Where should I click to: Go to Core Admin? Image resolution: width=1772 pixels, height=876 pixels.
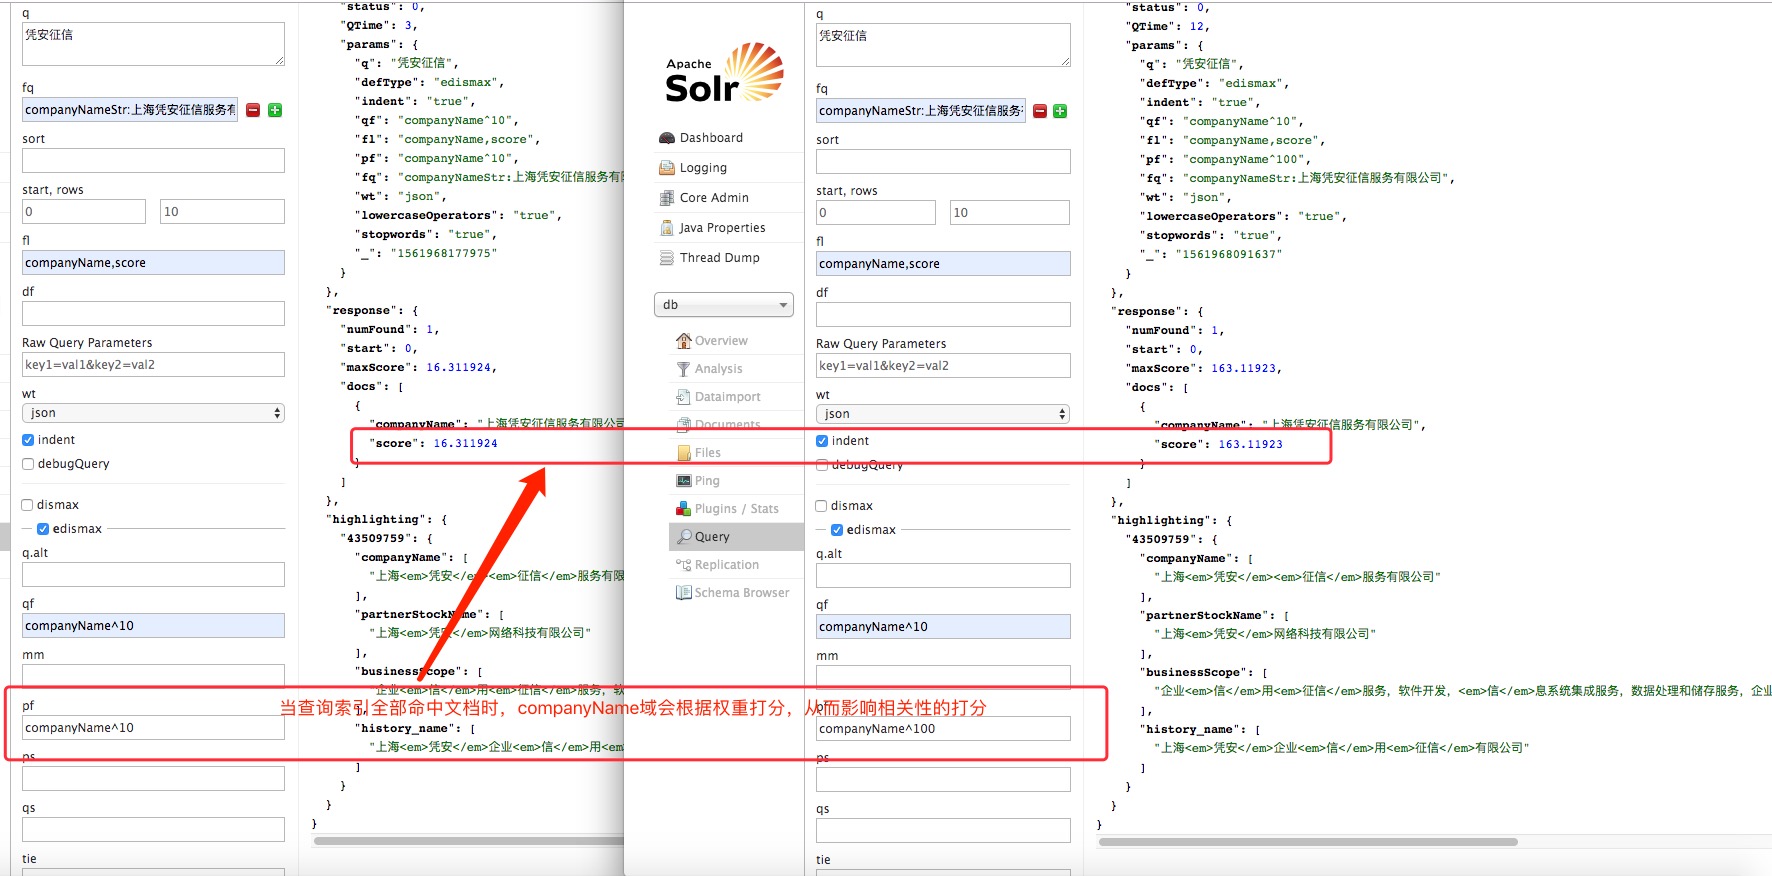[714, 198]
